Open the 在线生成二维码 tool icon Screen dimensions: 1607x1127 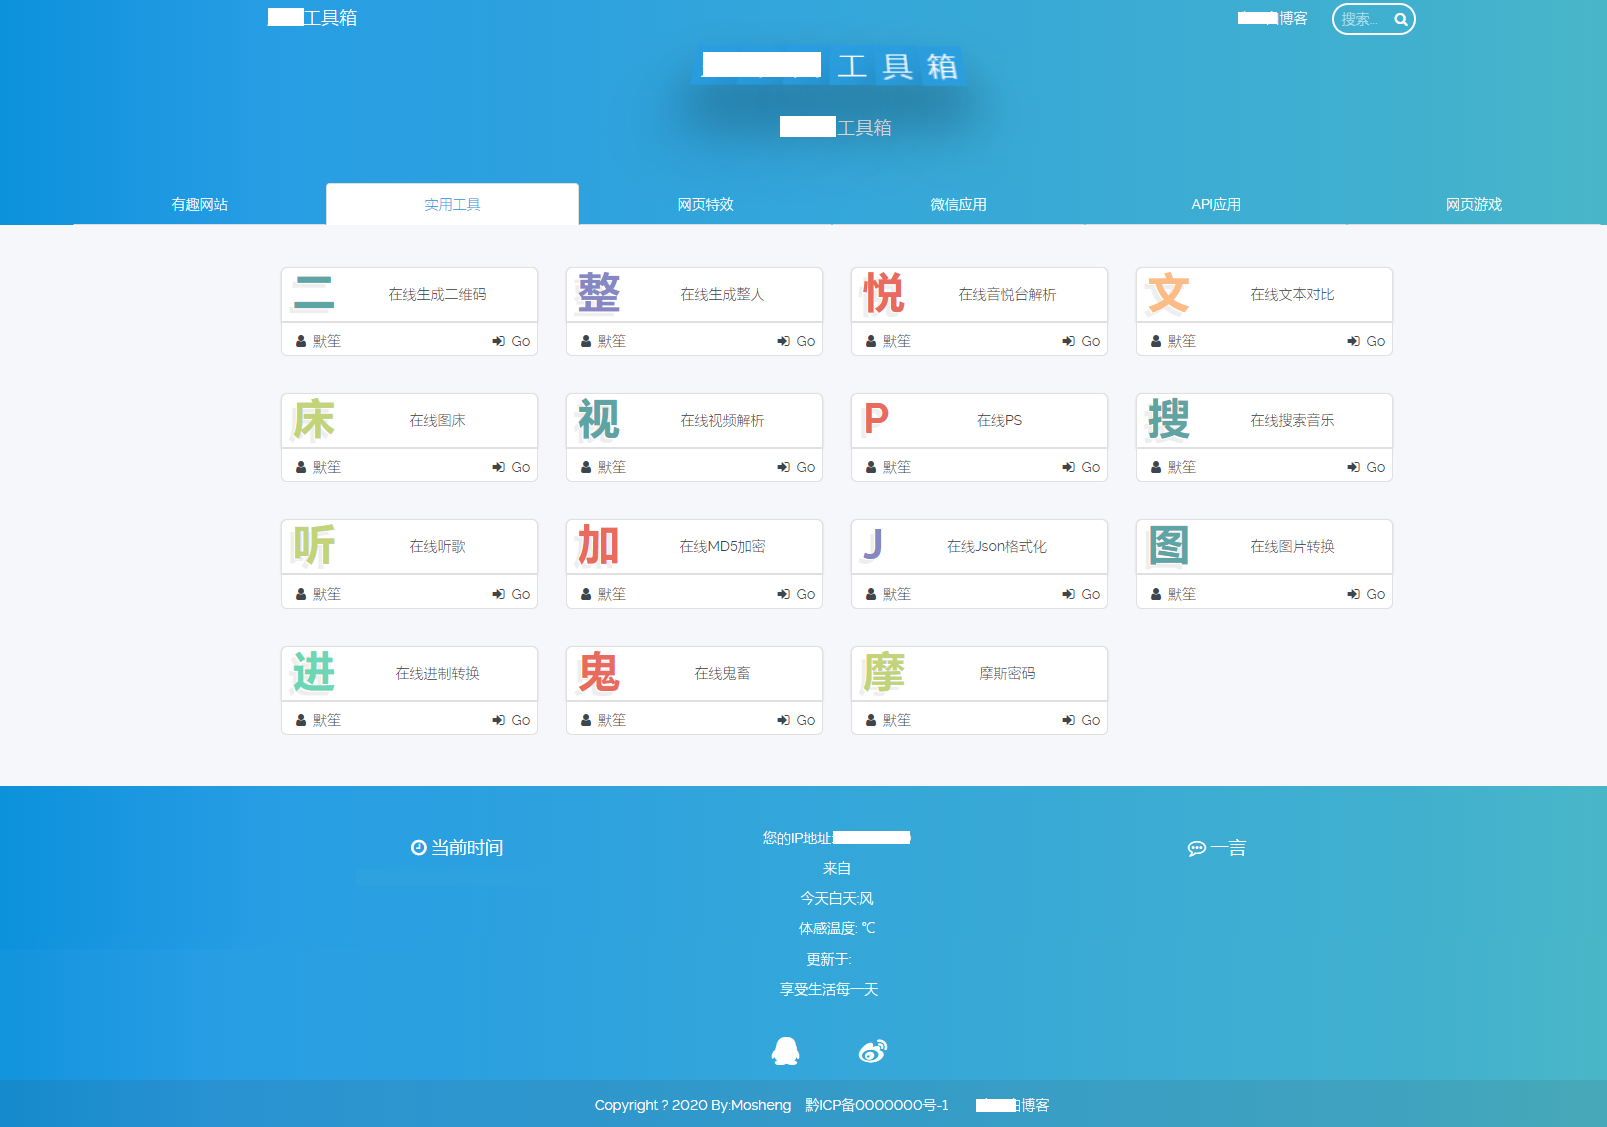pos(314,293)
